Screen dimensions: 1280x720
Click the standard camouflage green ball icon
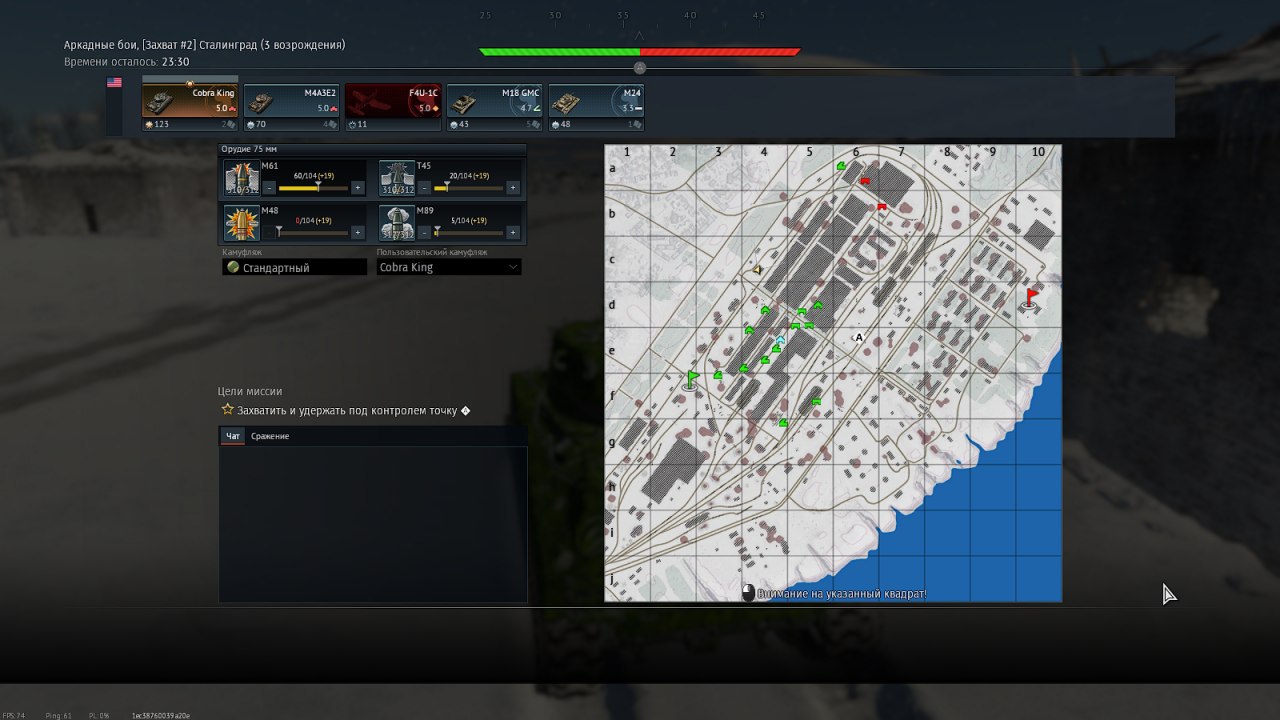pos(233,267)
